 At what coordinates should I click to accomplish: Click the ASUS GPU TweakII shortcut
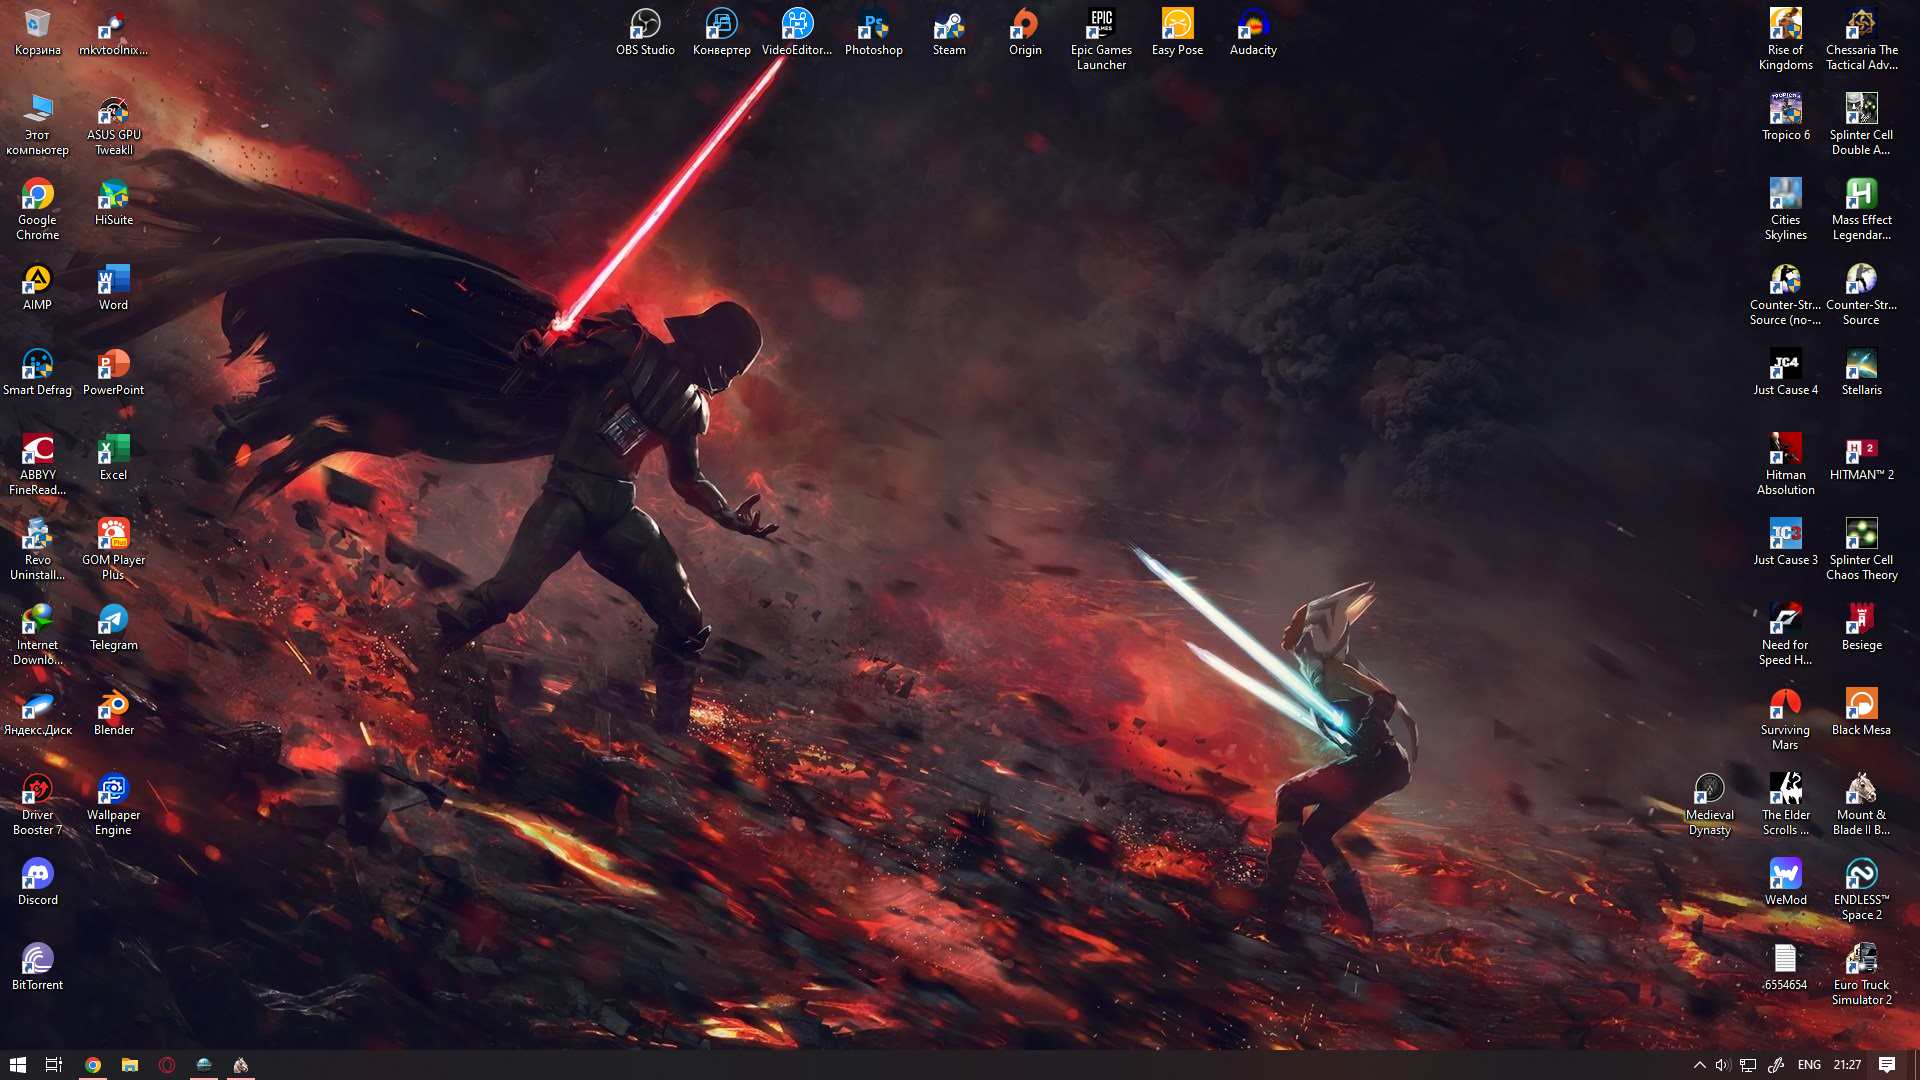click(x=113, y=124)
